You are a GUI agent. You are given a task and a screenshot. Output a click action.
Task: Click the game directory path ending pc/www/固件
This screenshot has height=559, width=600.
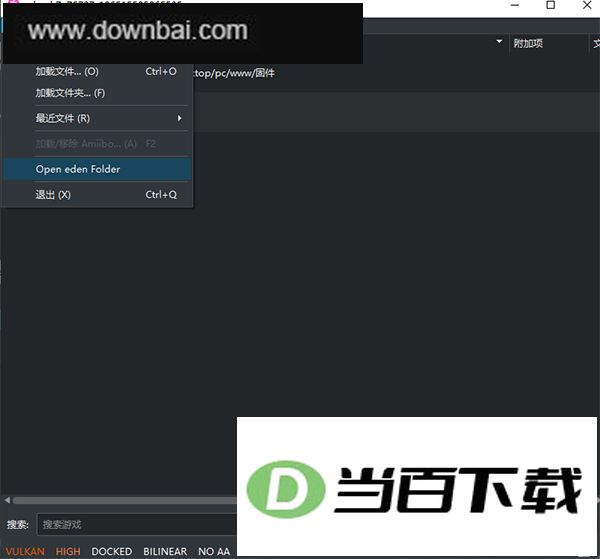[234, 73]
